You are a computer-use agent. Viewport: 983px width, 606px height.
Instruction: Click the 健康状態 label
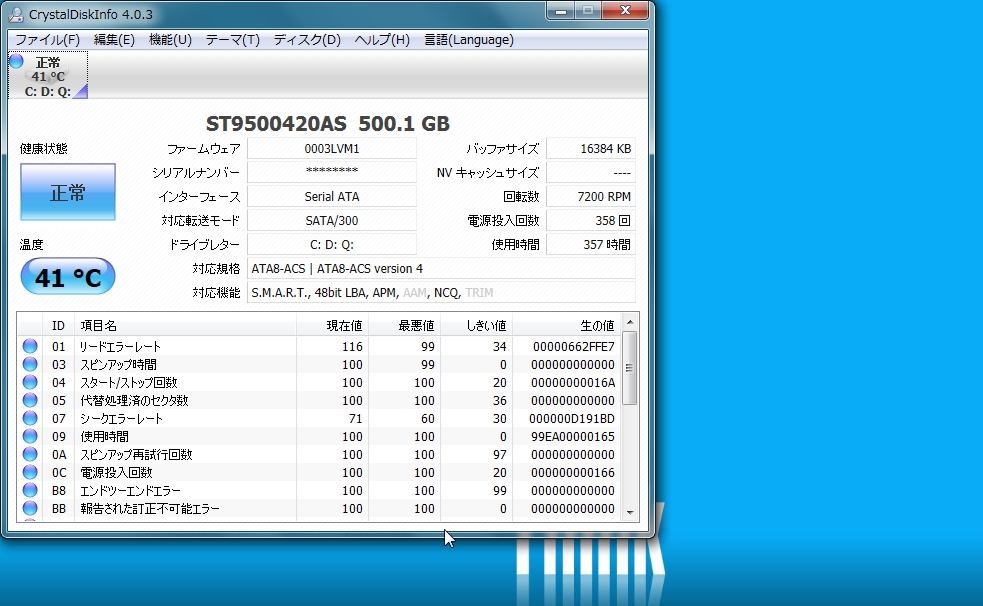tap(43, 149)
